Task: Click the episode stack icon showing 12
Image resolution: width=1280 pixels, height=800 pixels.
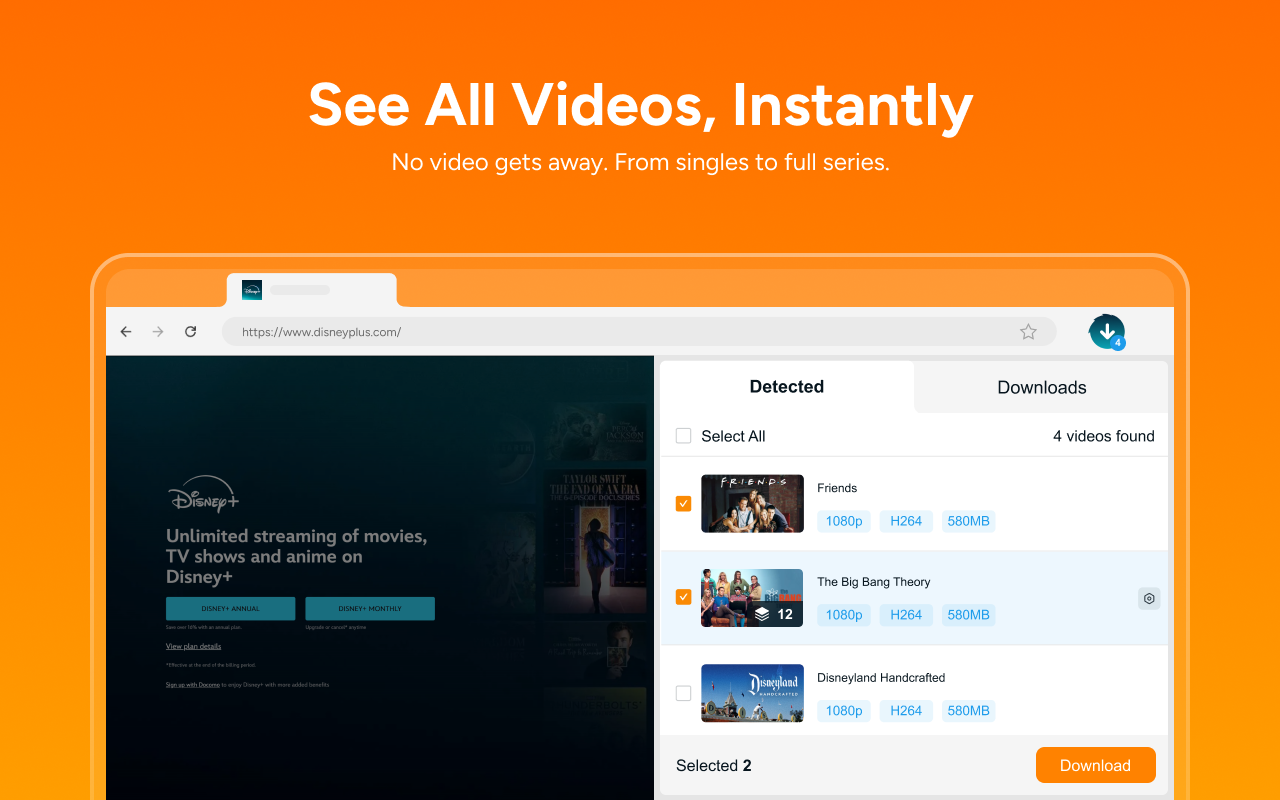Action: [x=762, y=614]
